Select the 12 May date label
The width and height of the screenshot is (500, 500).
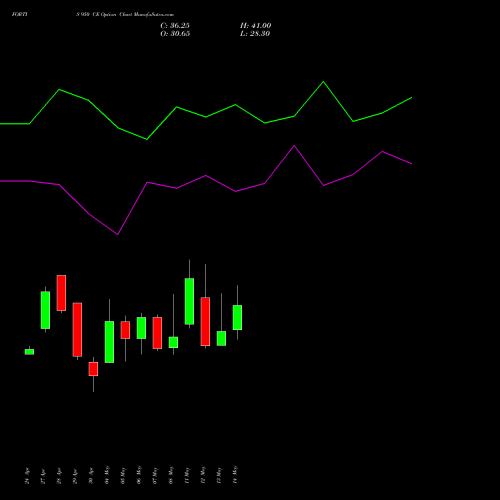[203, 475]
